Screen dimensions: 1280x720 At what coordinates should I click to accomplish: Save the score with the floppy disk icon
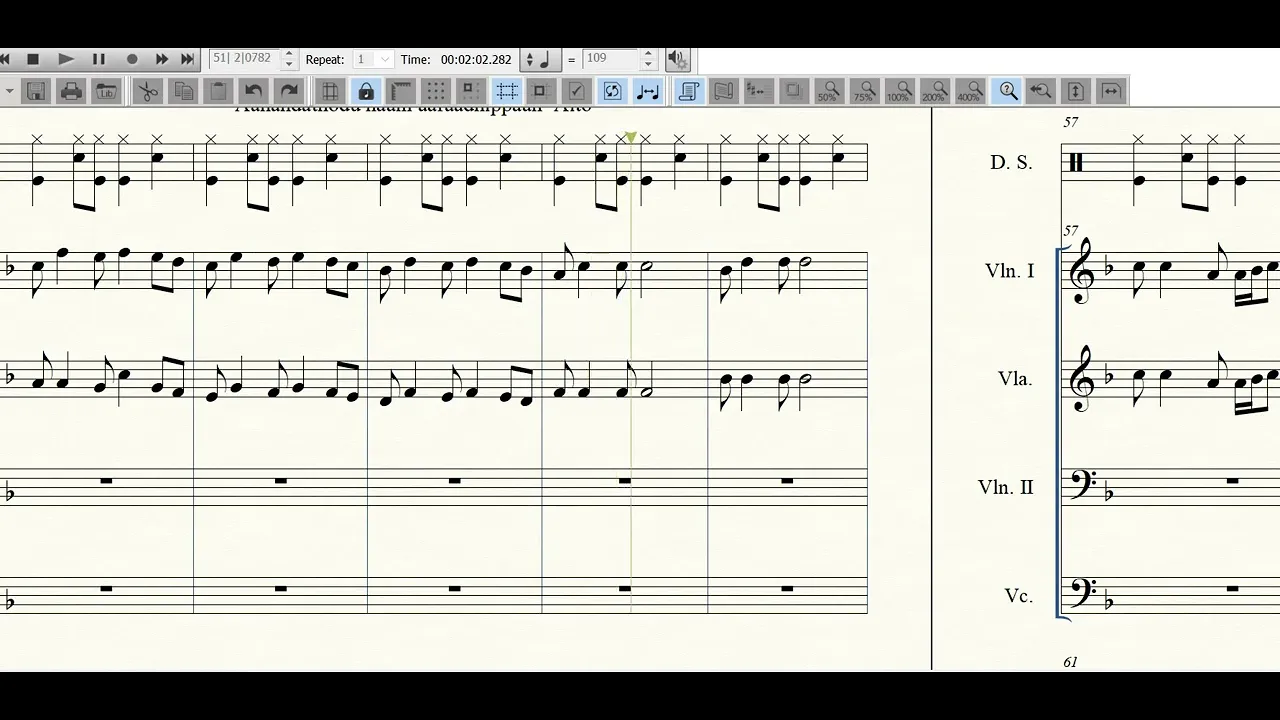(x=36, y=91)
